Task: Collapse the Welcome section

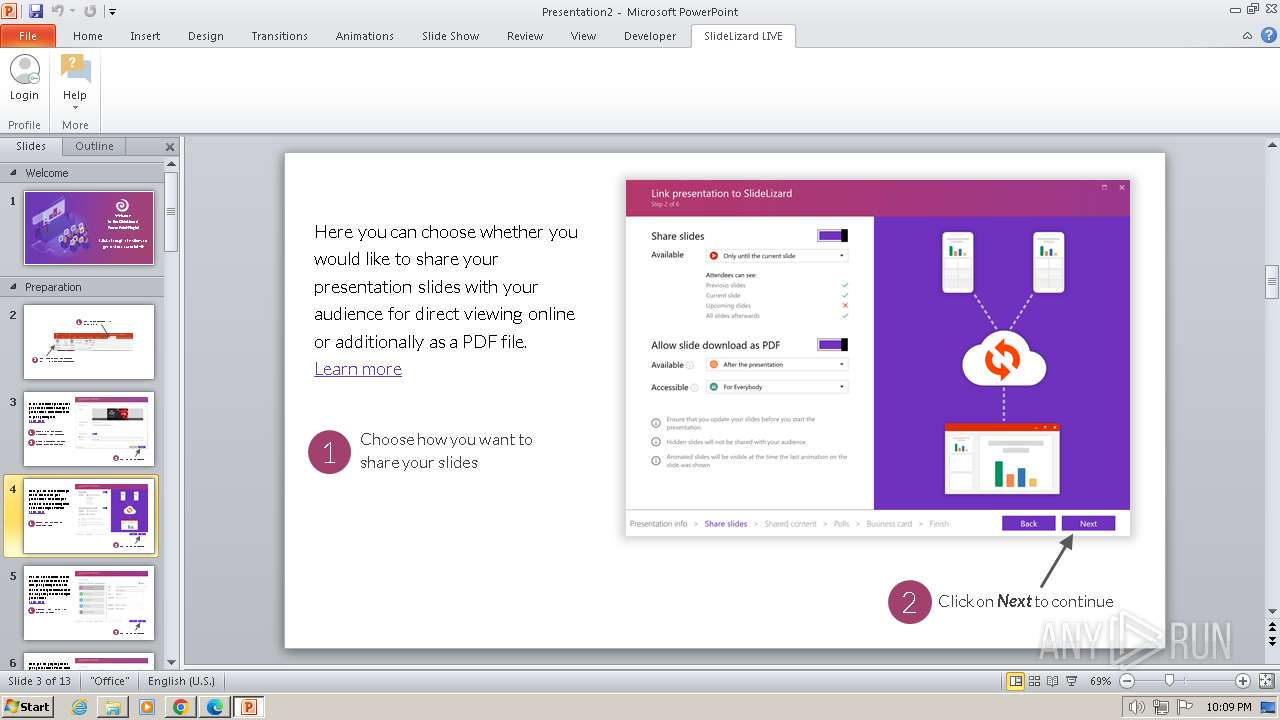Action: pyautogui.click(x=14, y=173)
